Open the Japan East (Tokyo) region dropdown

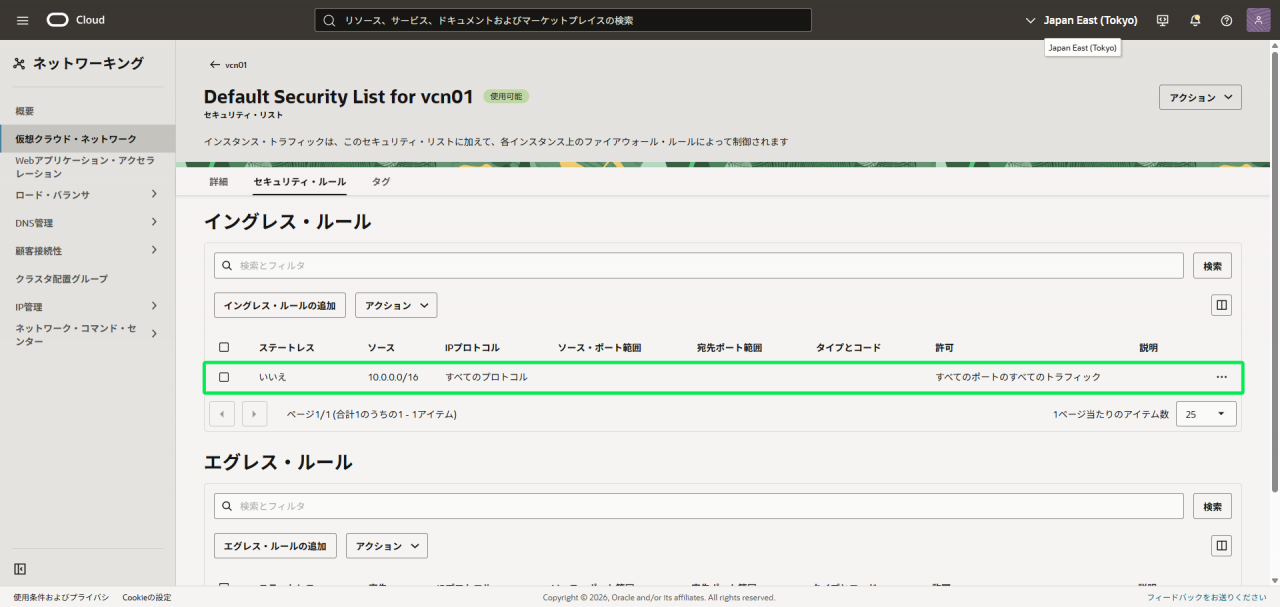point(1082,20)
